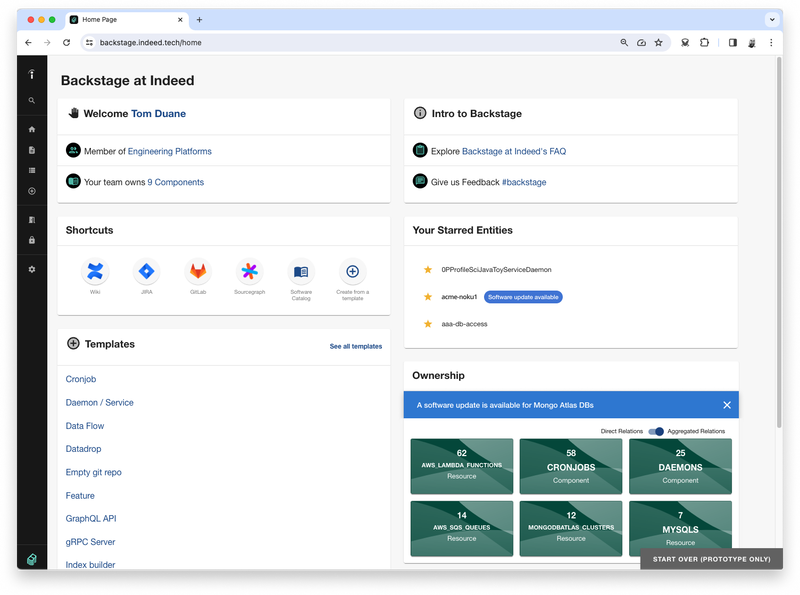Open the GitLab shortcut icon

click(x=198, y=271)
